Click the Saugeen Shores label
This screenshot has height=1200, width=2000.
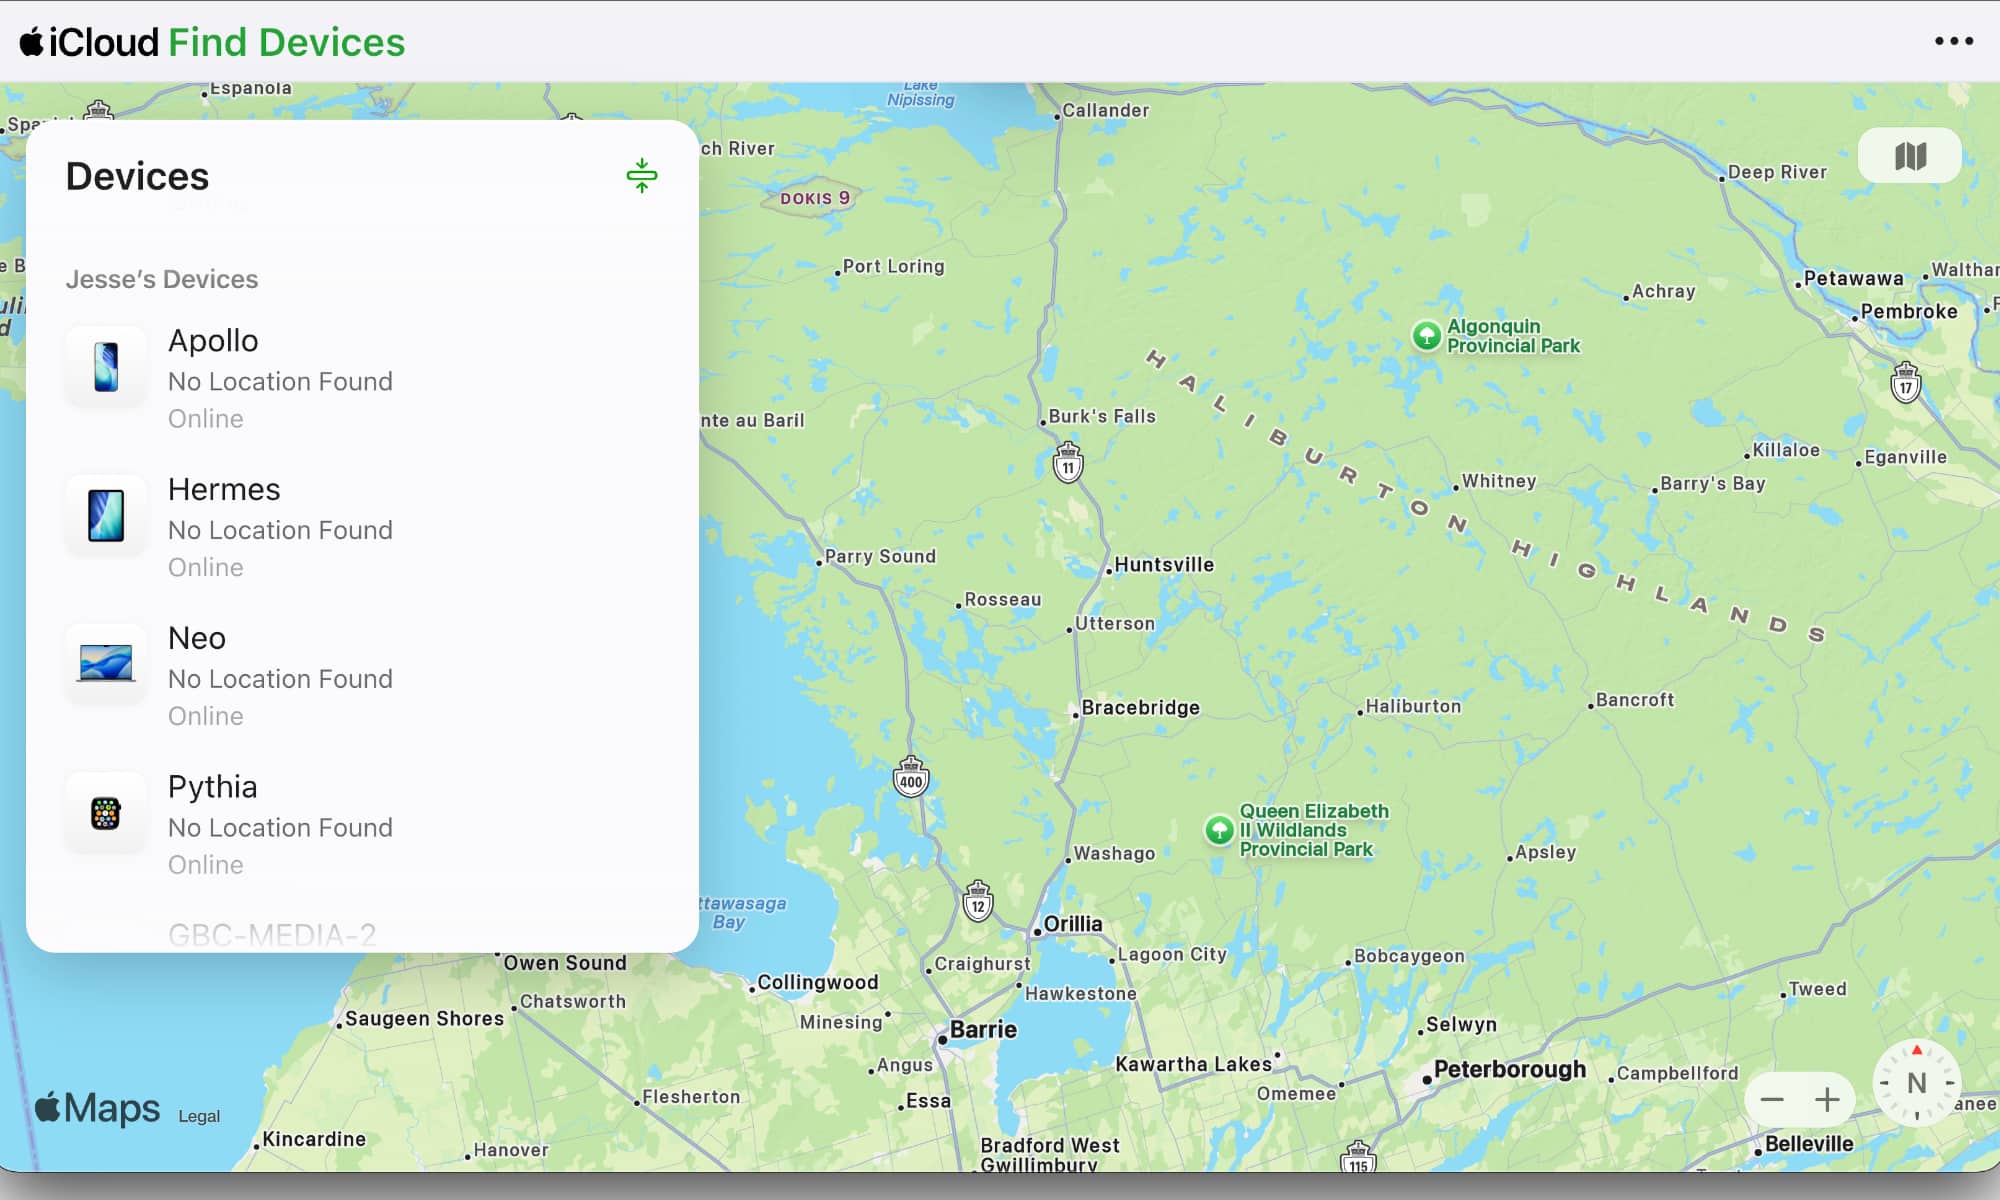pos(424,1018)
